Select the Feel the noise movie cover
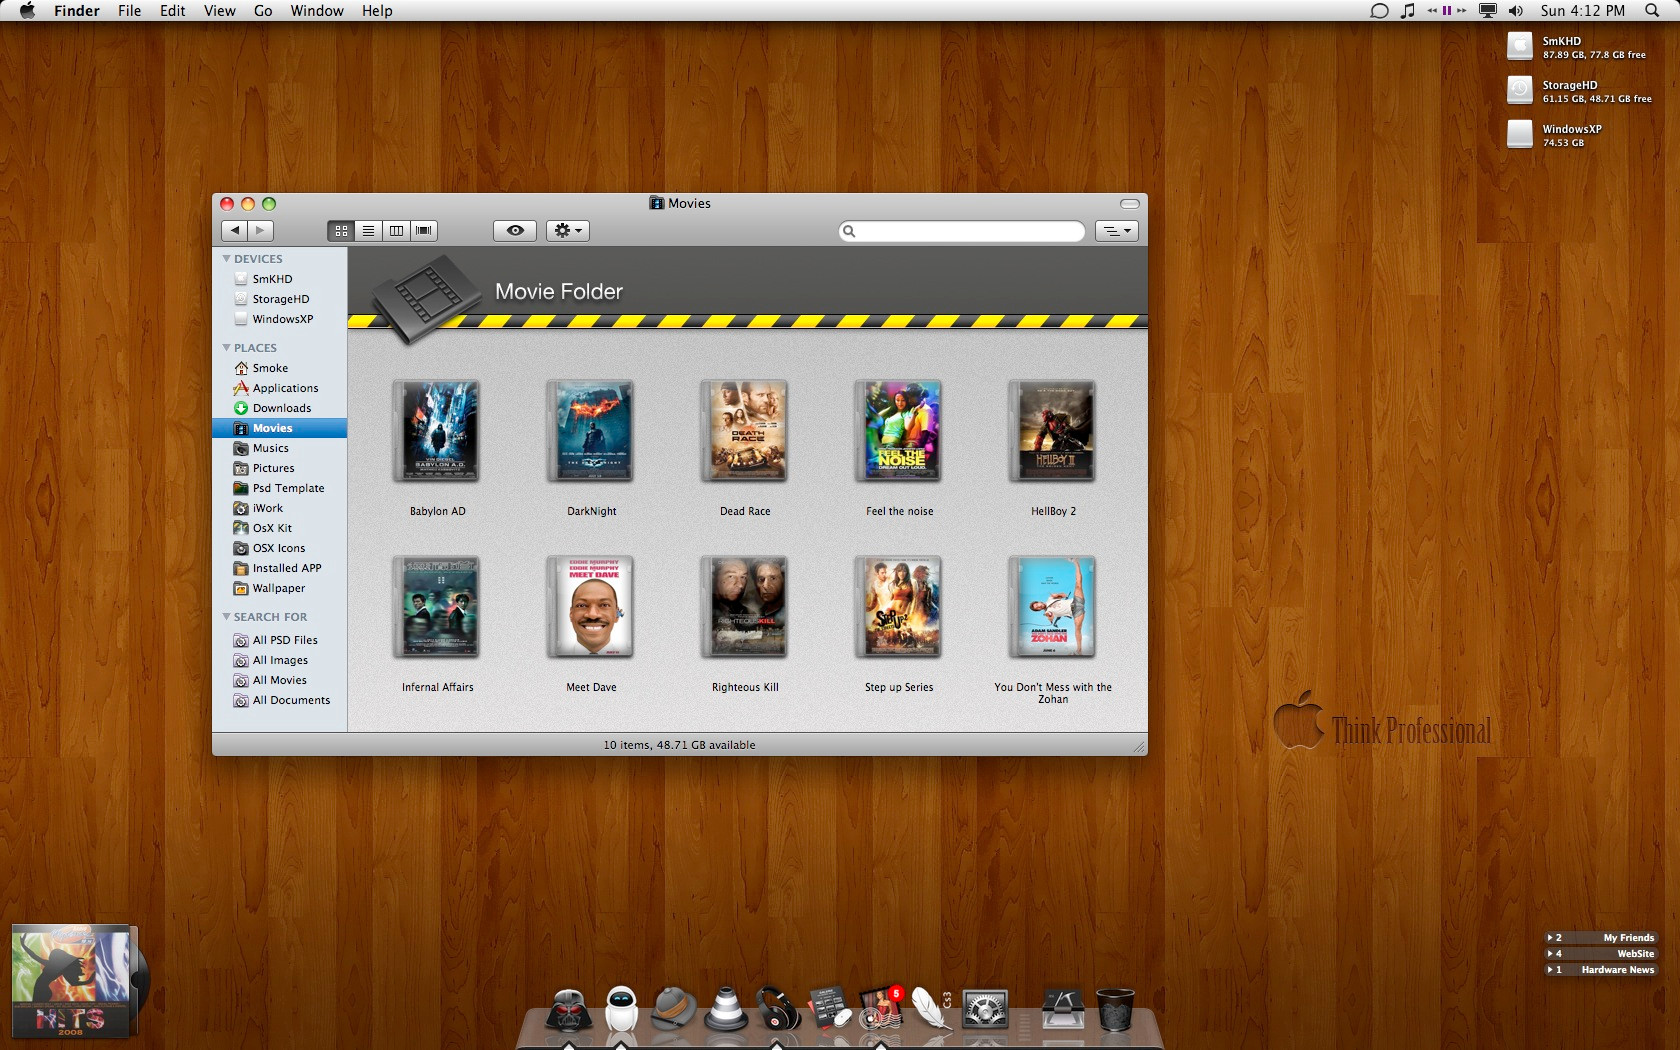1680x1050 pixels. (899, 431)
